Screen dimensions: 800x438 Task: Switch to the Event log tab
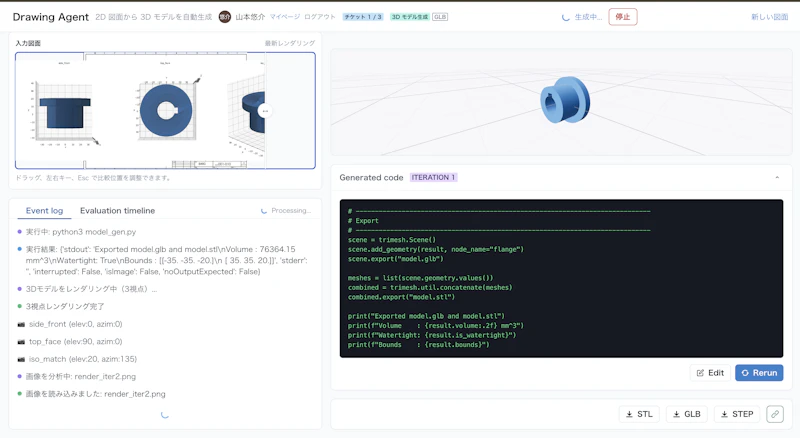click(x=44, y=210)
